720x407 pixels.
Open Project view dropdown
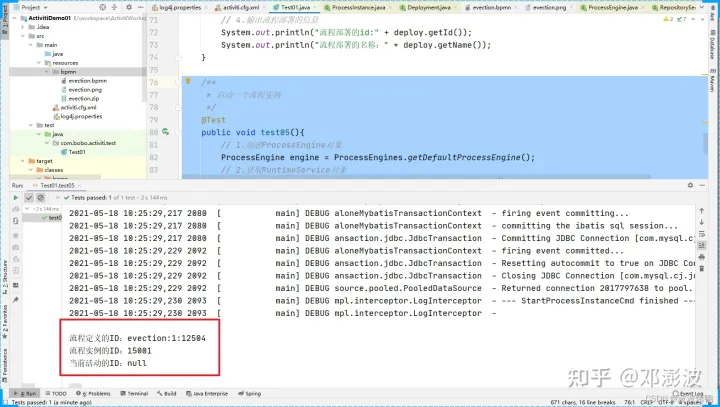point(34,7)
